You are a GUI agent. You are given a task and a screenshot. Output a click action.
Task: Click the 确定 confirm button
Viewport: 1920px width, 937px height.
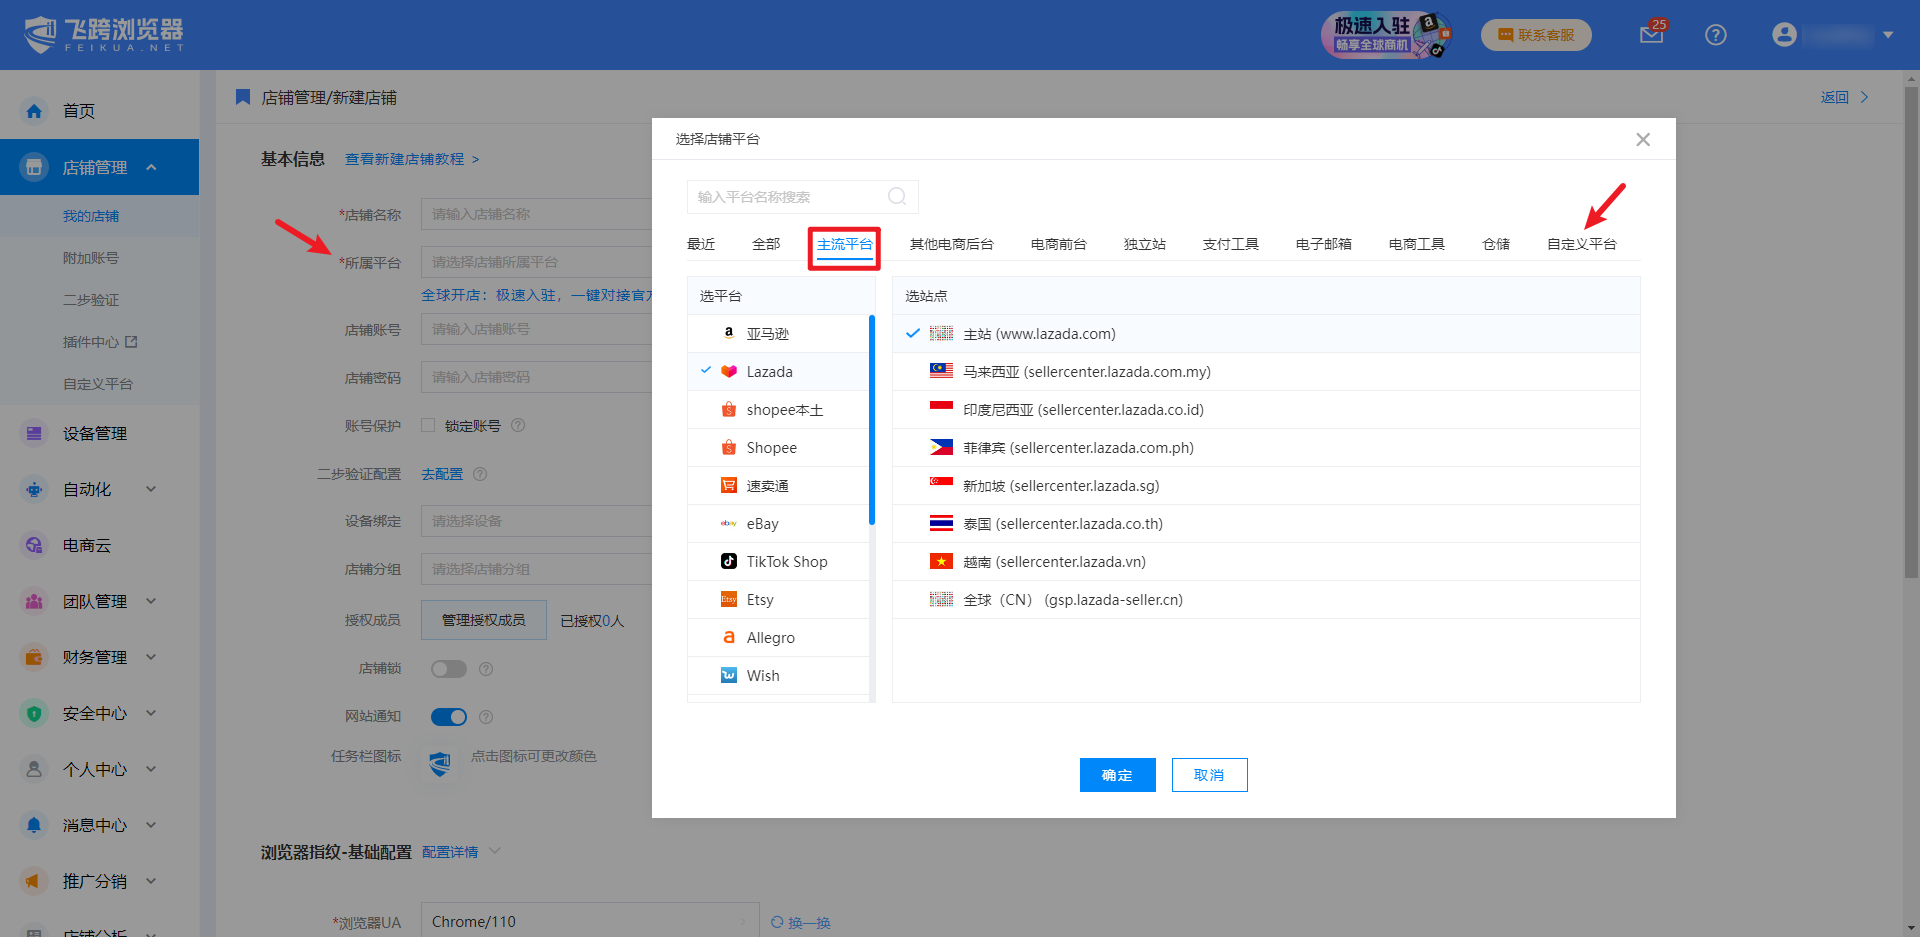pyautogui.click(x=1118, y=775)
